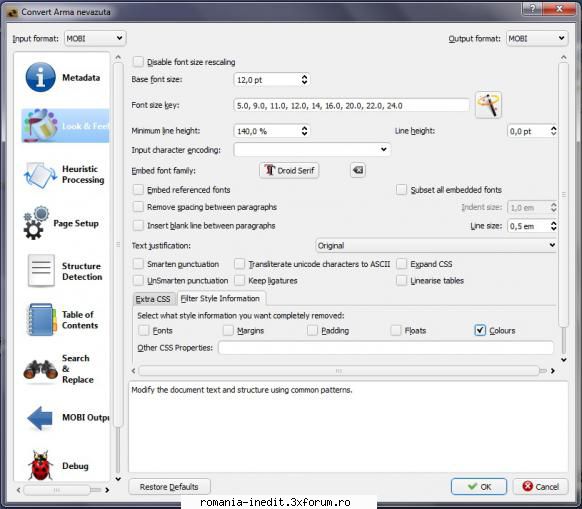Select the Debug ladybug icon

tap(40, 466)
